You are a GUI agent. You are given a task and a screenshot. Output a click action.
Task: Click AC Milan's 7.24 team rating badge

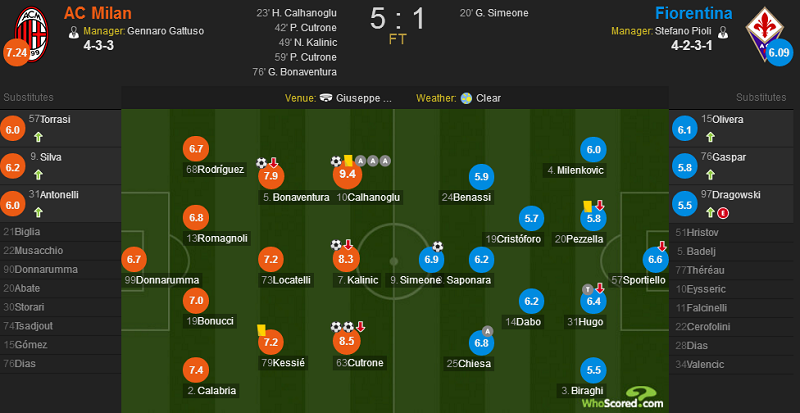(x=16, y=54)
